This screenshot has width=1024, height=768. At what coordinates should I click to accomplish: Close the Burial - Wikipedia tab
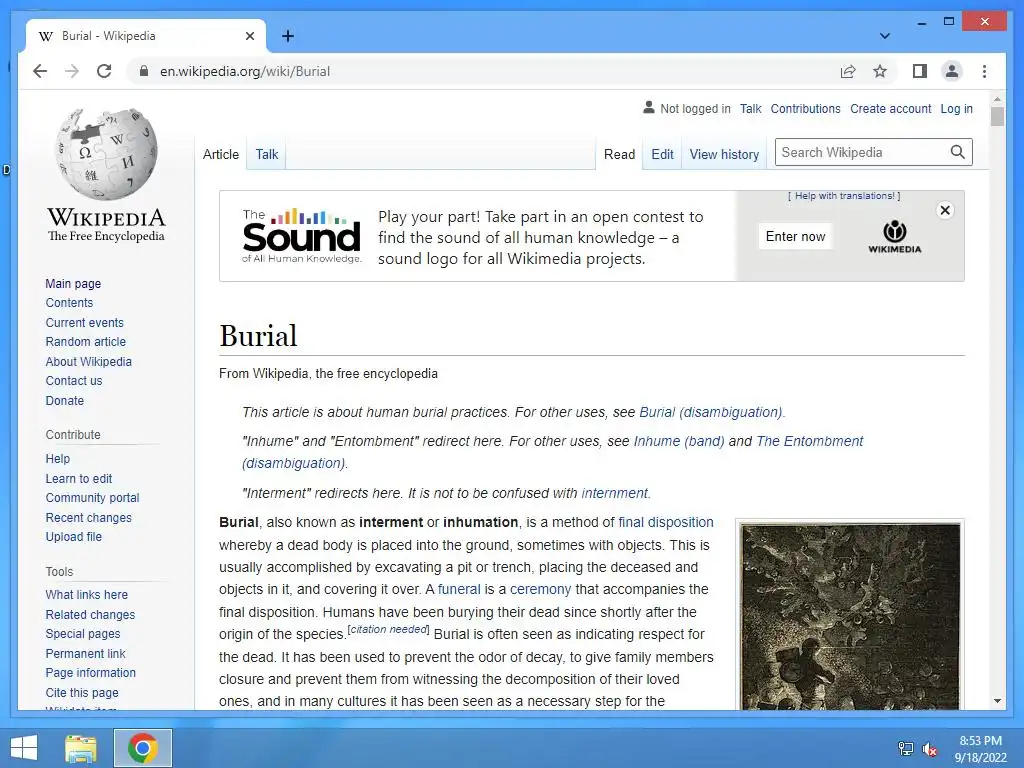pyautogui.click(x=249, y=36)
